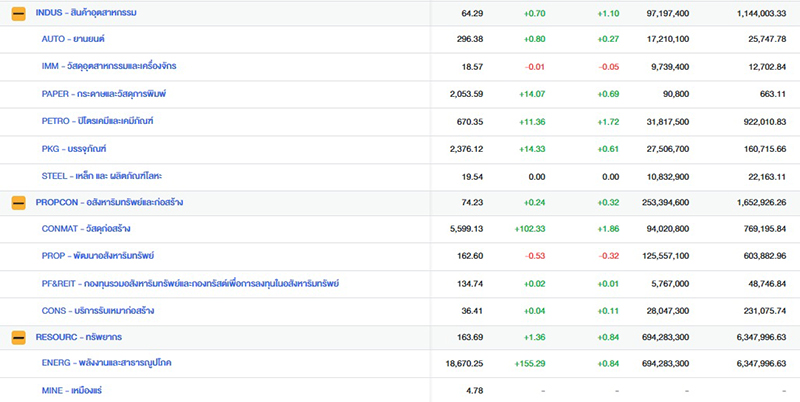The image size is (800, 402).
Task: Open the INDUS industry group link
Action: click(x=86, y=12)
